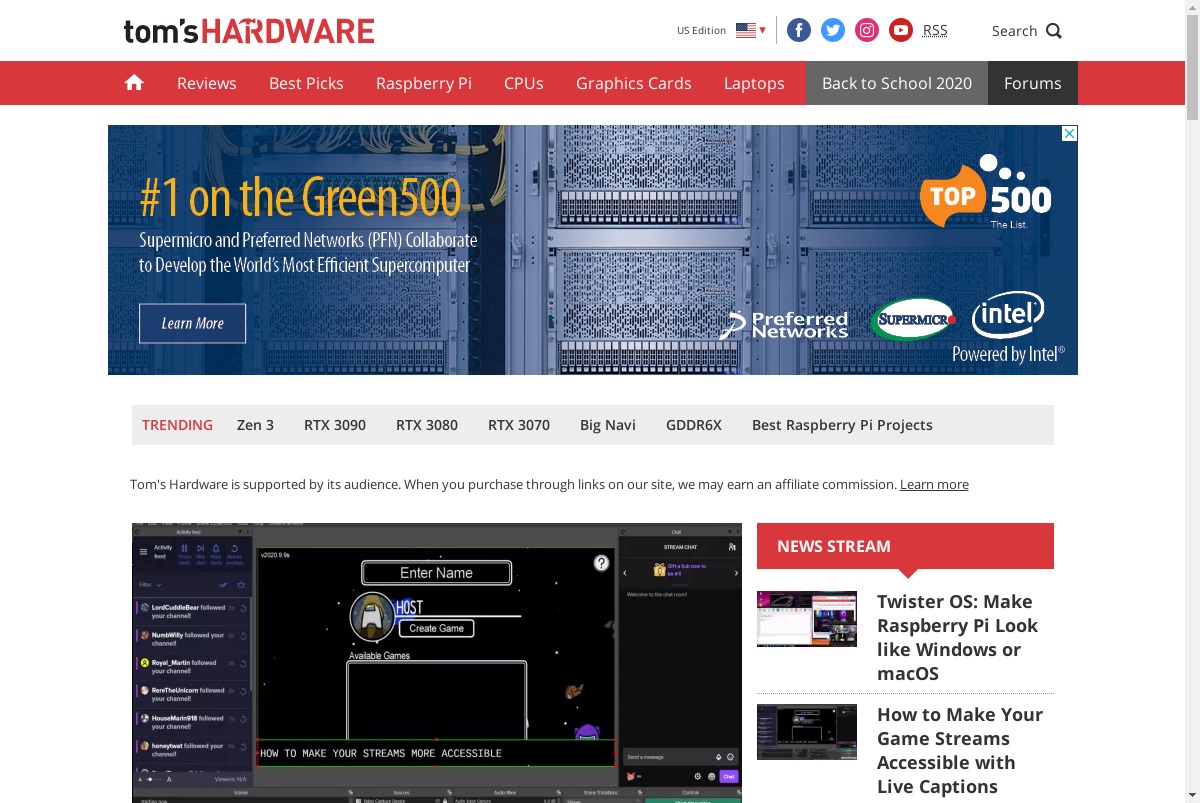Viewport: 1200px width, 803px height.
Task: Open Graphics Cards section
Action: coord(634,83)
